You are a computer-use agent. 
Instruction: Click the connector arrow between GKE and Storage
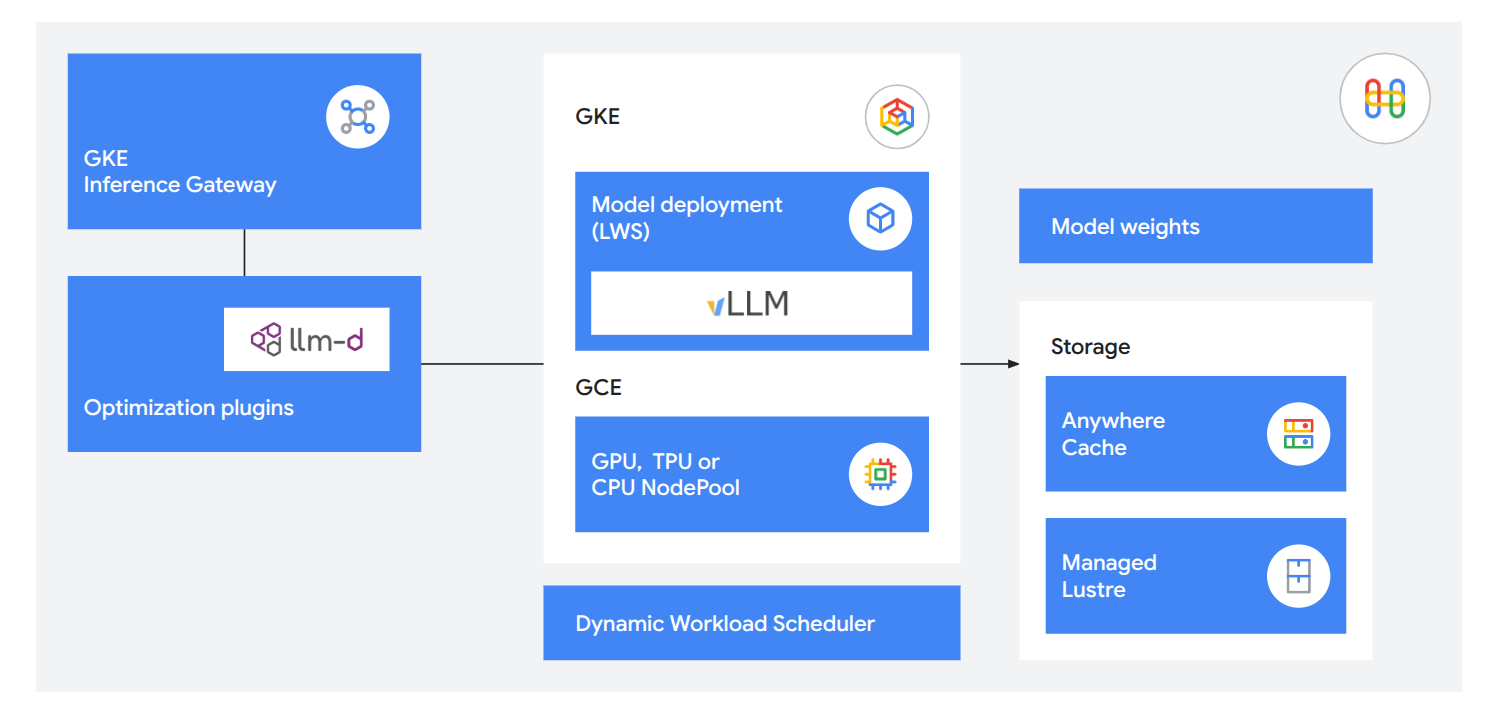988,364
